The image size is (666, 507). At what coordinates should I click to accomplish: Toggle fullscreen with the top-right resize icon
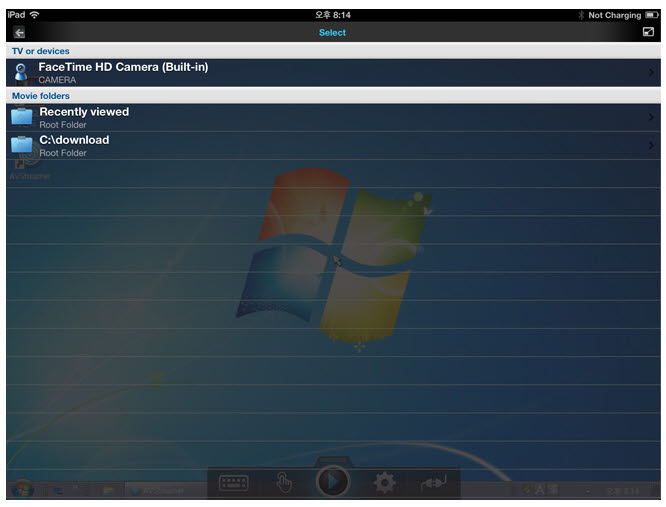(x=648, y=32)
